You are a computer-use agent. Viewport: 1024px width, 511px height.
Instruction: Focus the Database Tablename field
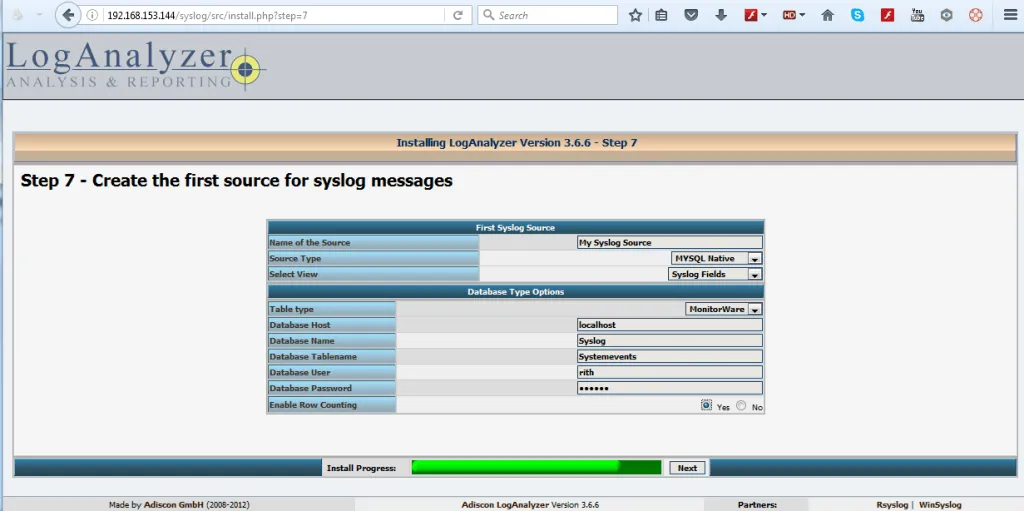pyautogui.click(x=669, y=356)
